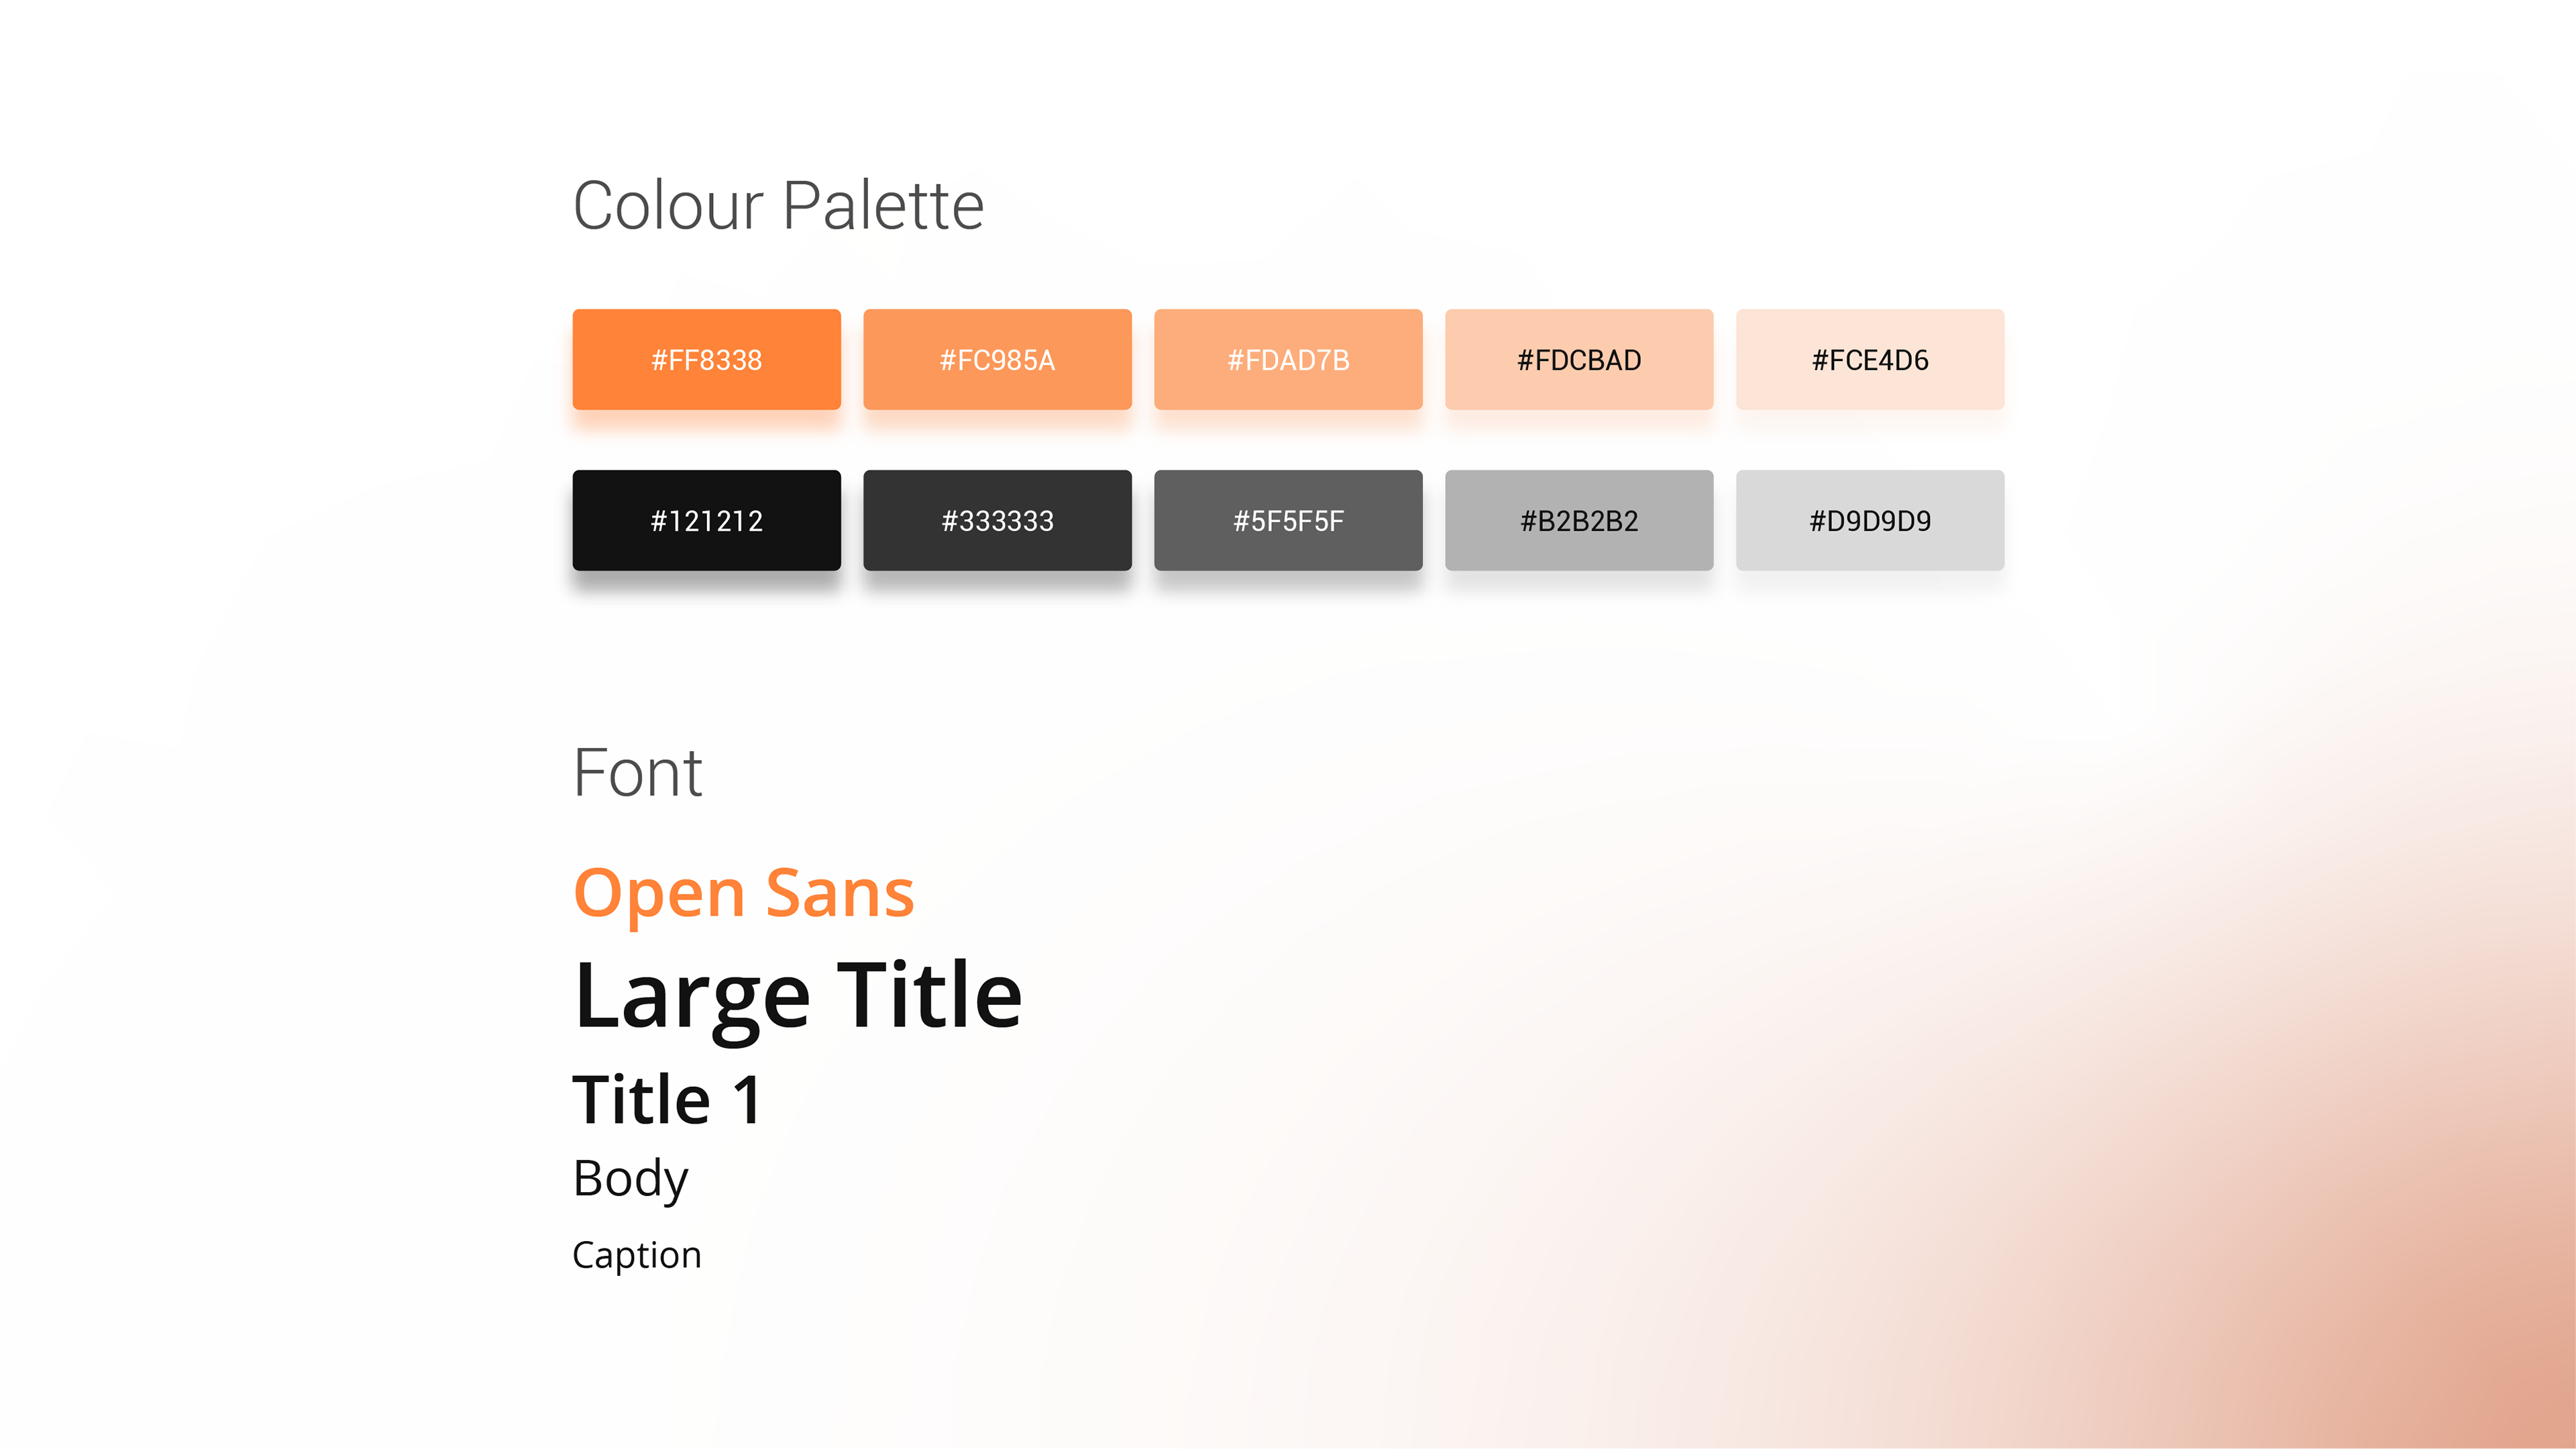Screen dimensions: 2576x1449
Task: Pick the #FDAD7B peach swatch
Action: click(x=1288, y=359)
